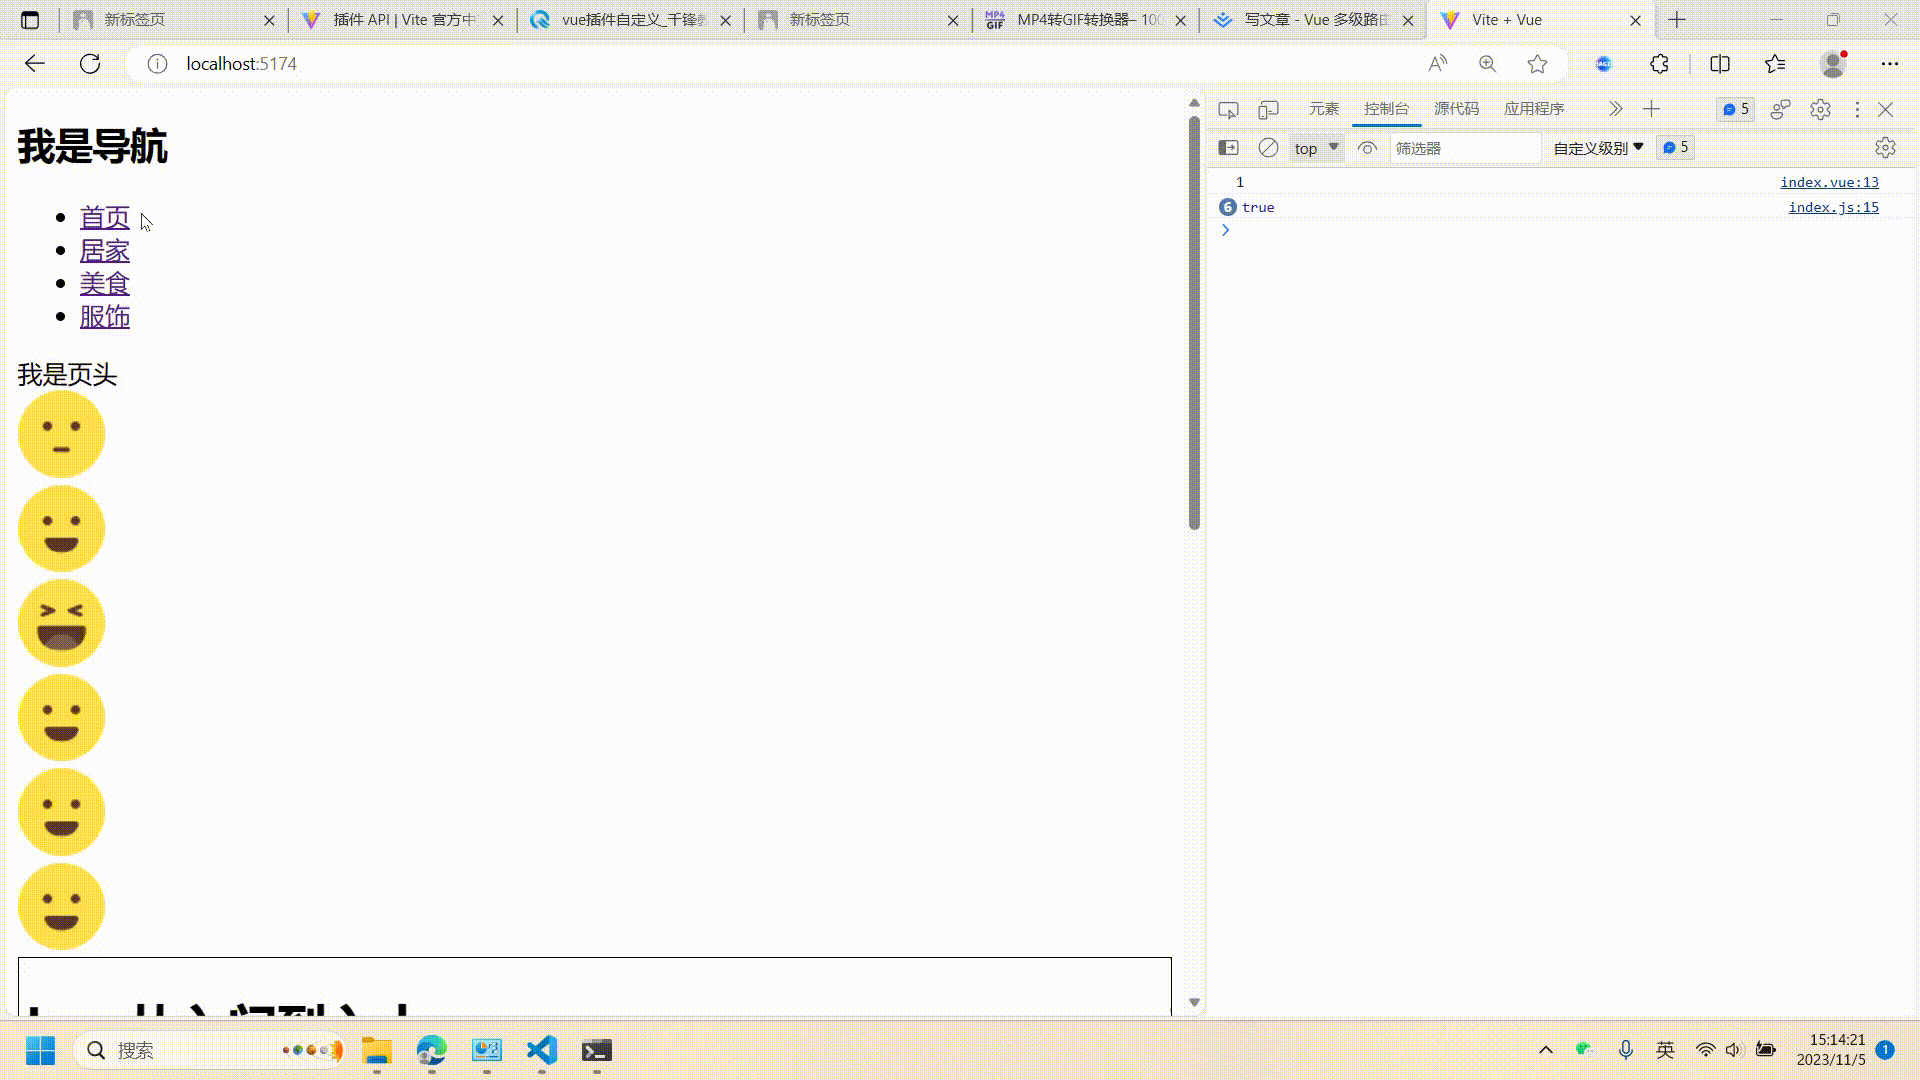Open Visual Studio Code from the taskbar
Viewport: 1920px width, 1080px height.
click(541, 1050)
